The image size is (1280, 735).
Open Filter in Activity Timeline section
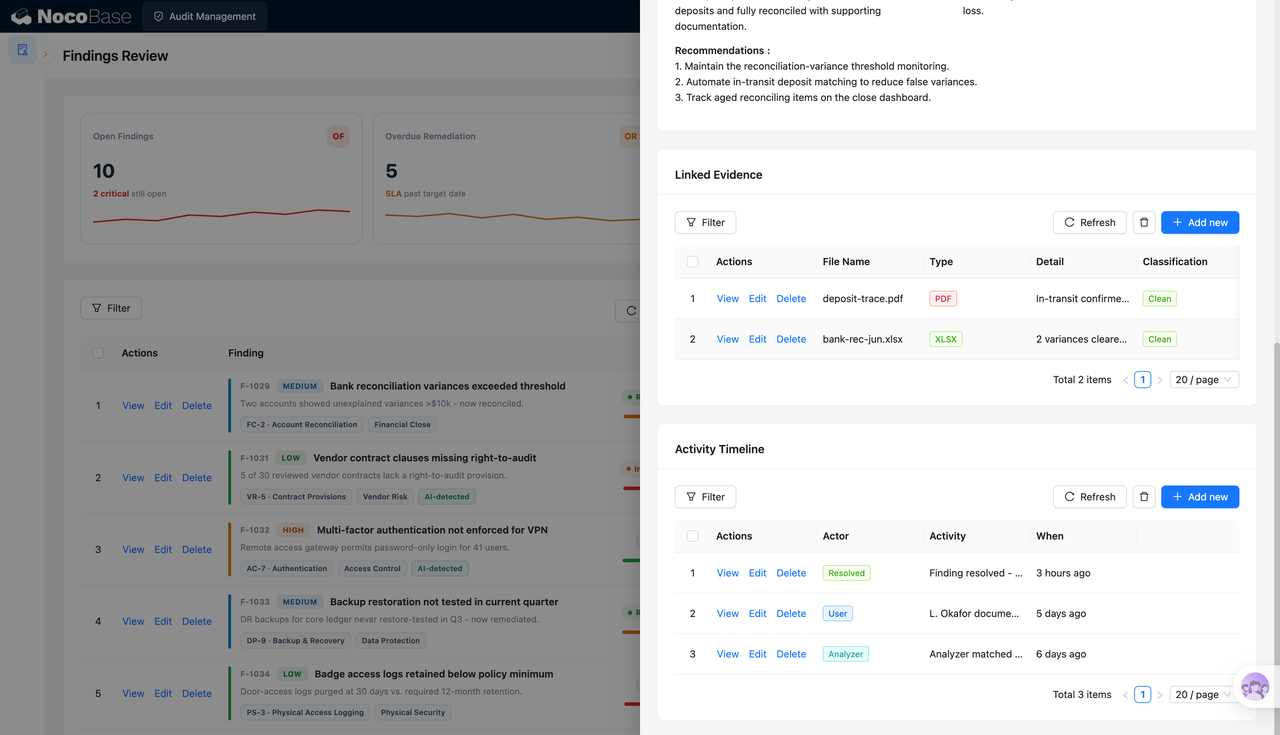click(x=706, y=497)
